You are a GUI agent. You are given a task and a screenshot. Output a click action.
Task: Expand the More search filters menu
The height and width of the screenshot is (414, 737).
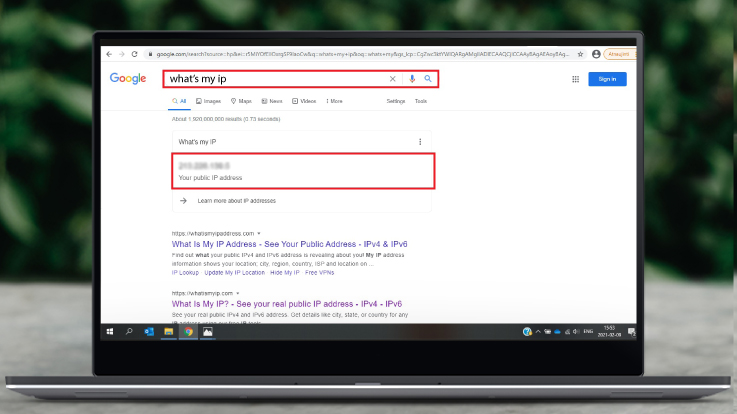(334, 101)
